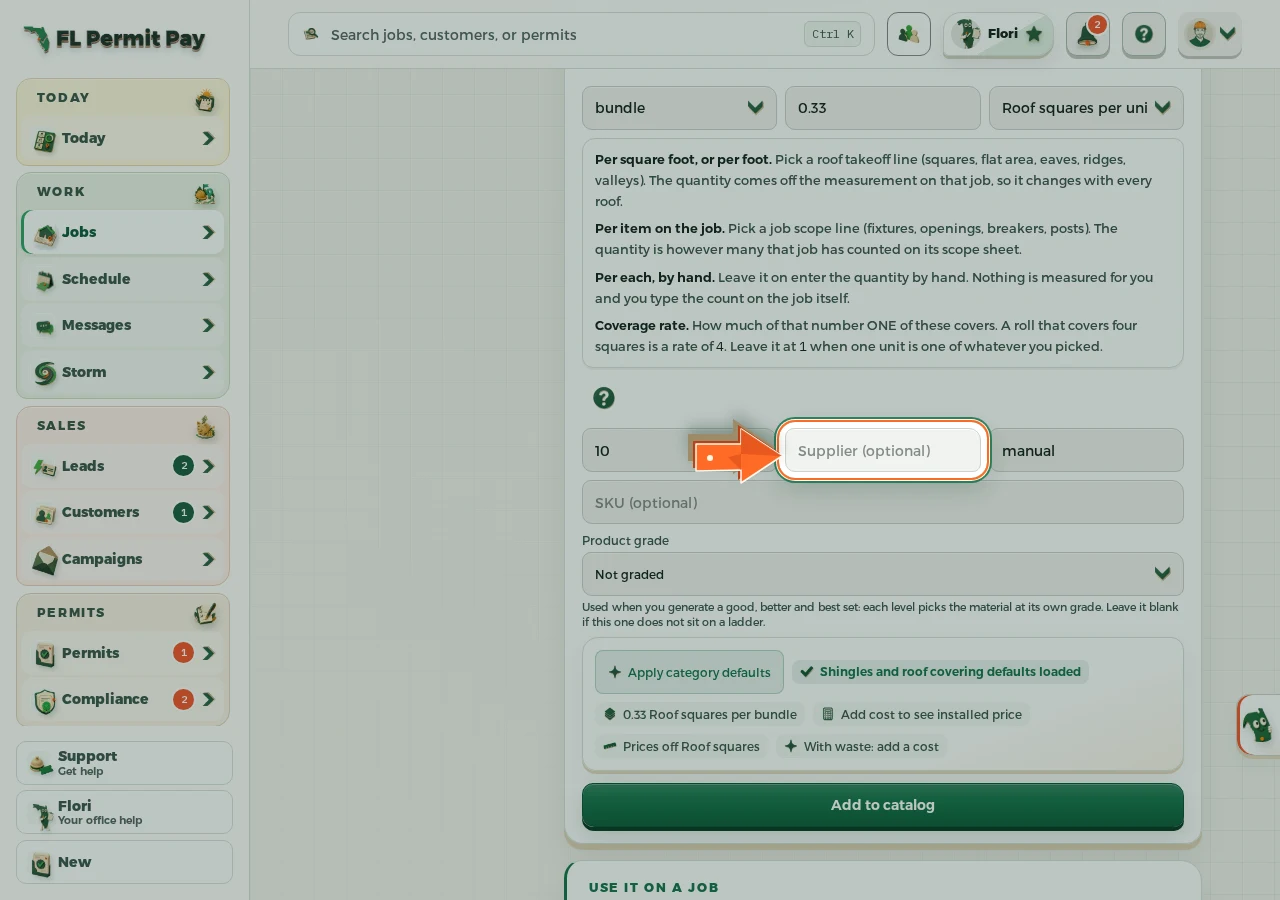This screenshot has height=900, width=1280.
Task: Click the sparkle icon on Apply category defaults
Action: tap(615, 672)
